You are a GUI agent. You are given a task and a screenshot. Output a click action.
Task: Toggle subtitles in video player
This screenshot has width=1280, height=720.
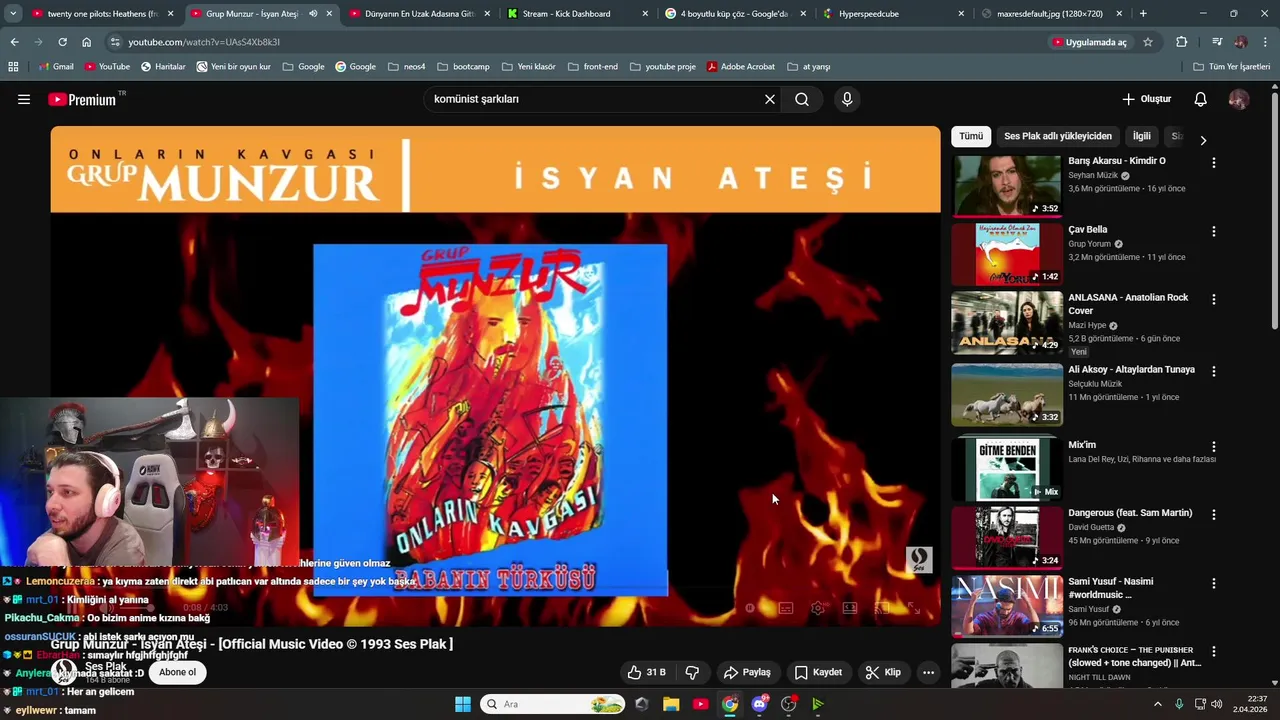click(x=786, y=608)
